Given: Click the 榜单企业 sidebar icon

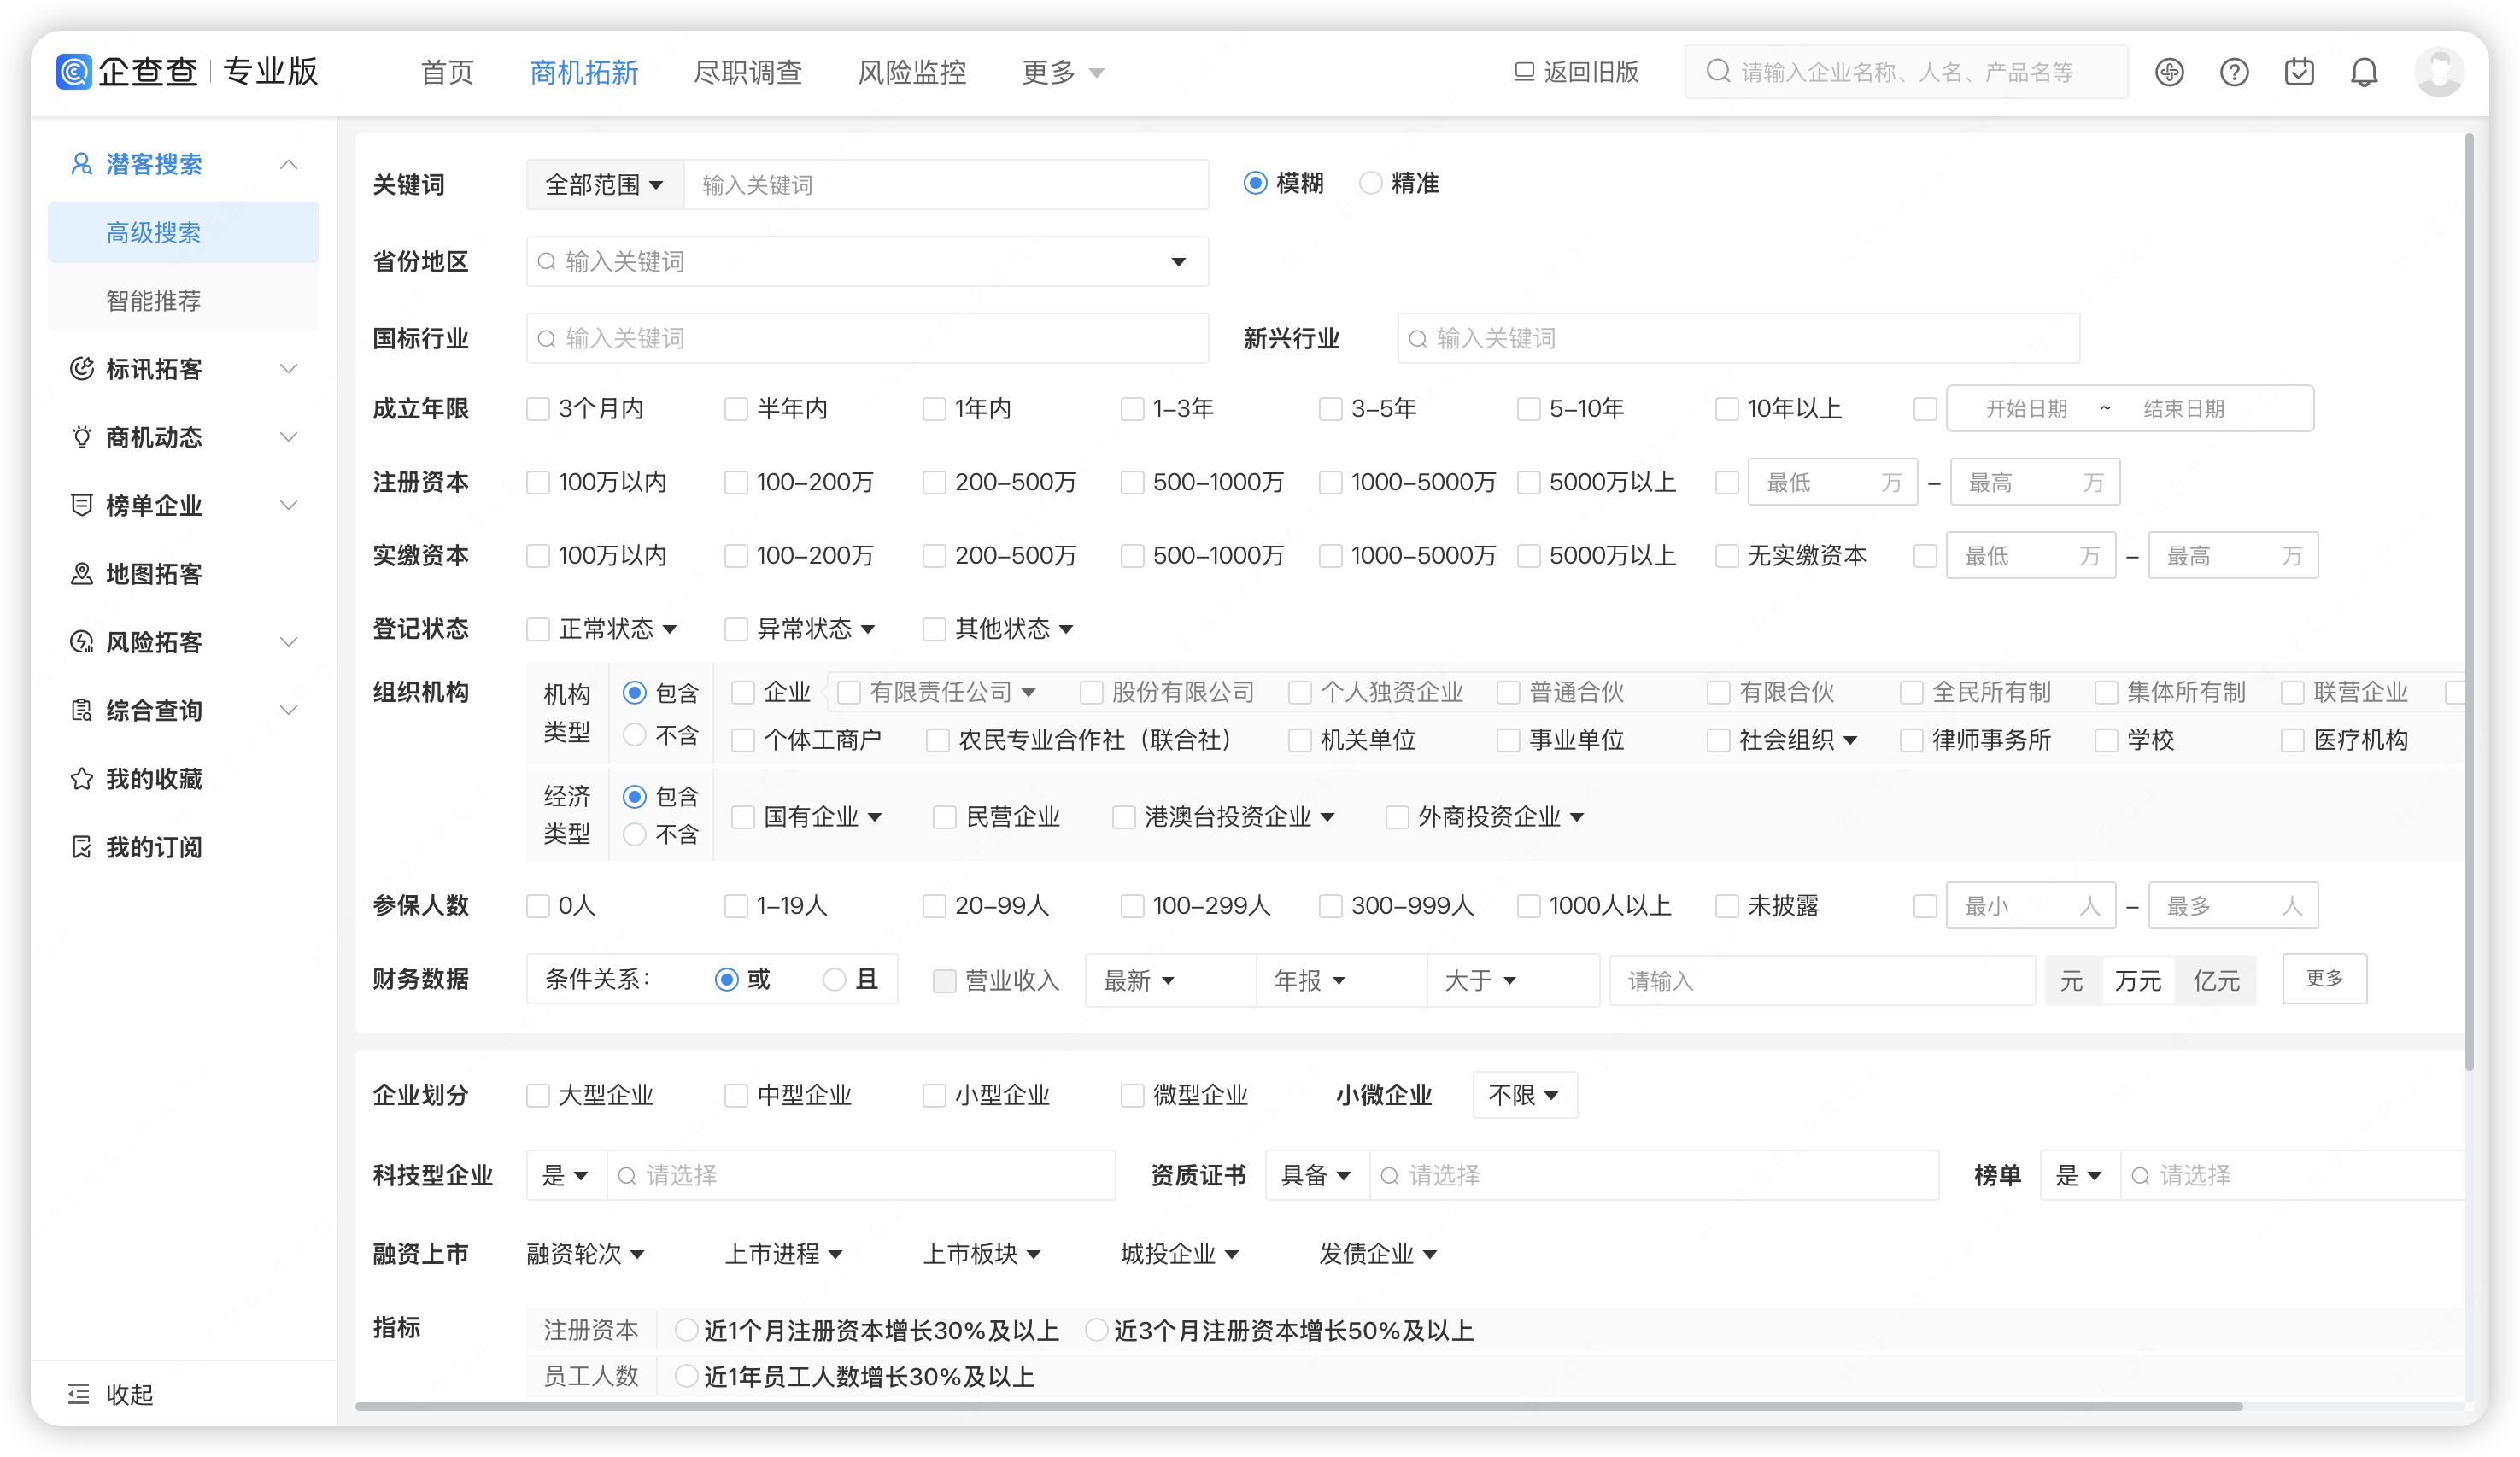Looking at the screenshot, I should click(82, 505).
